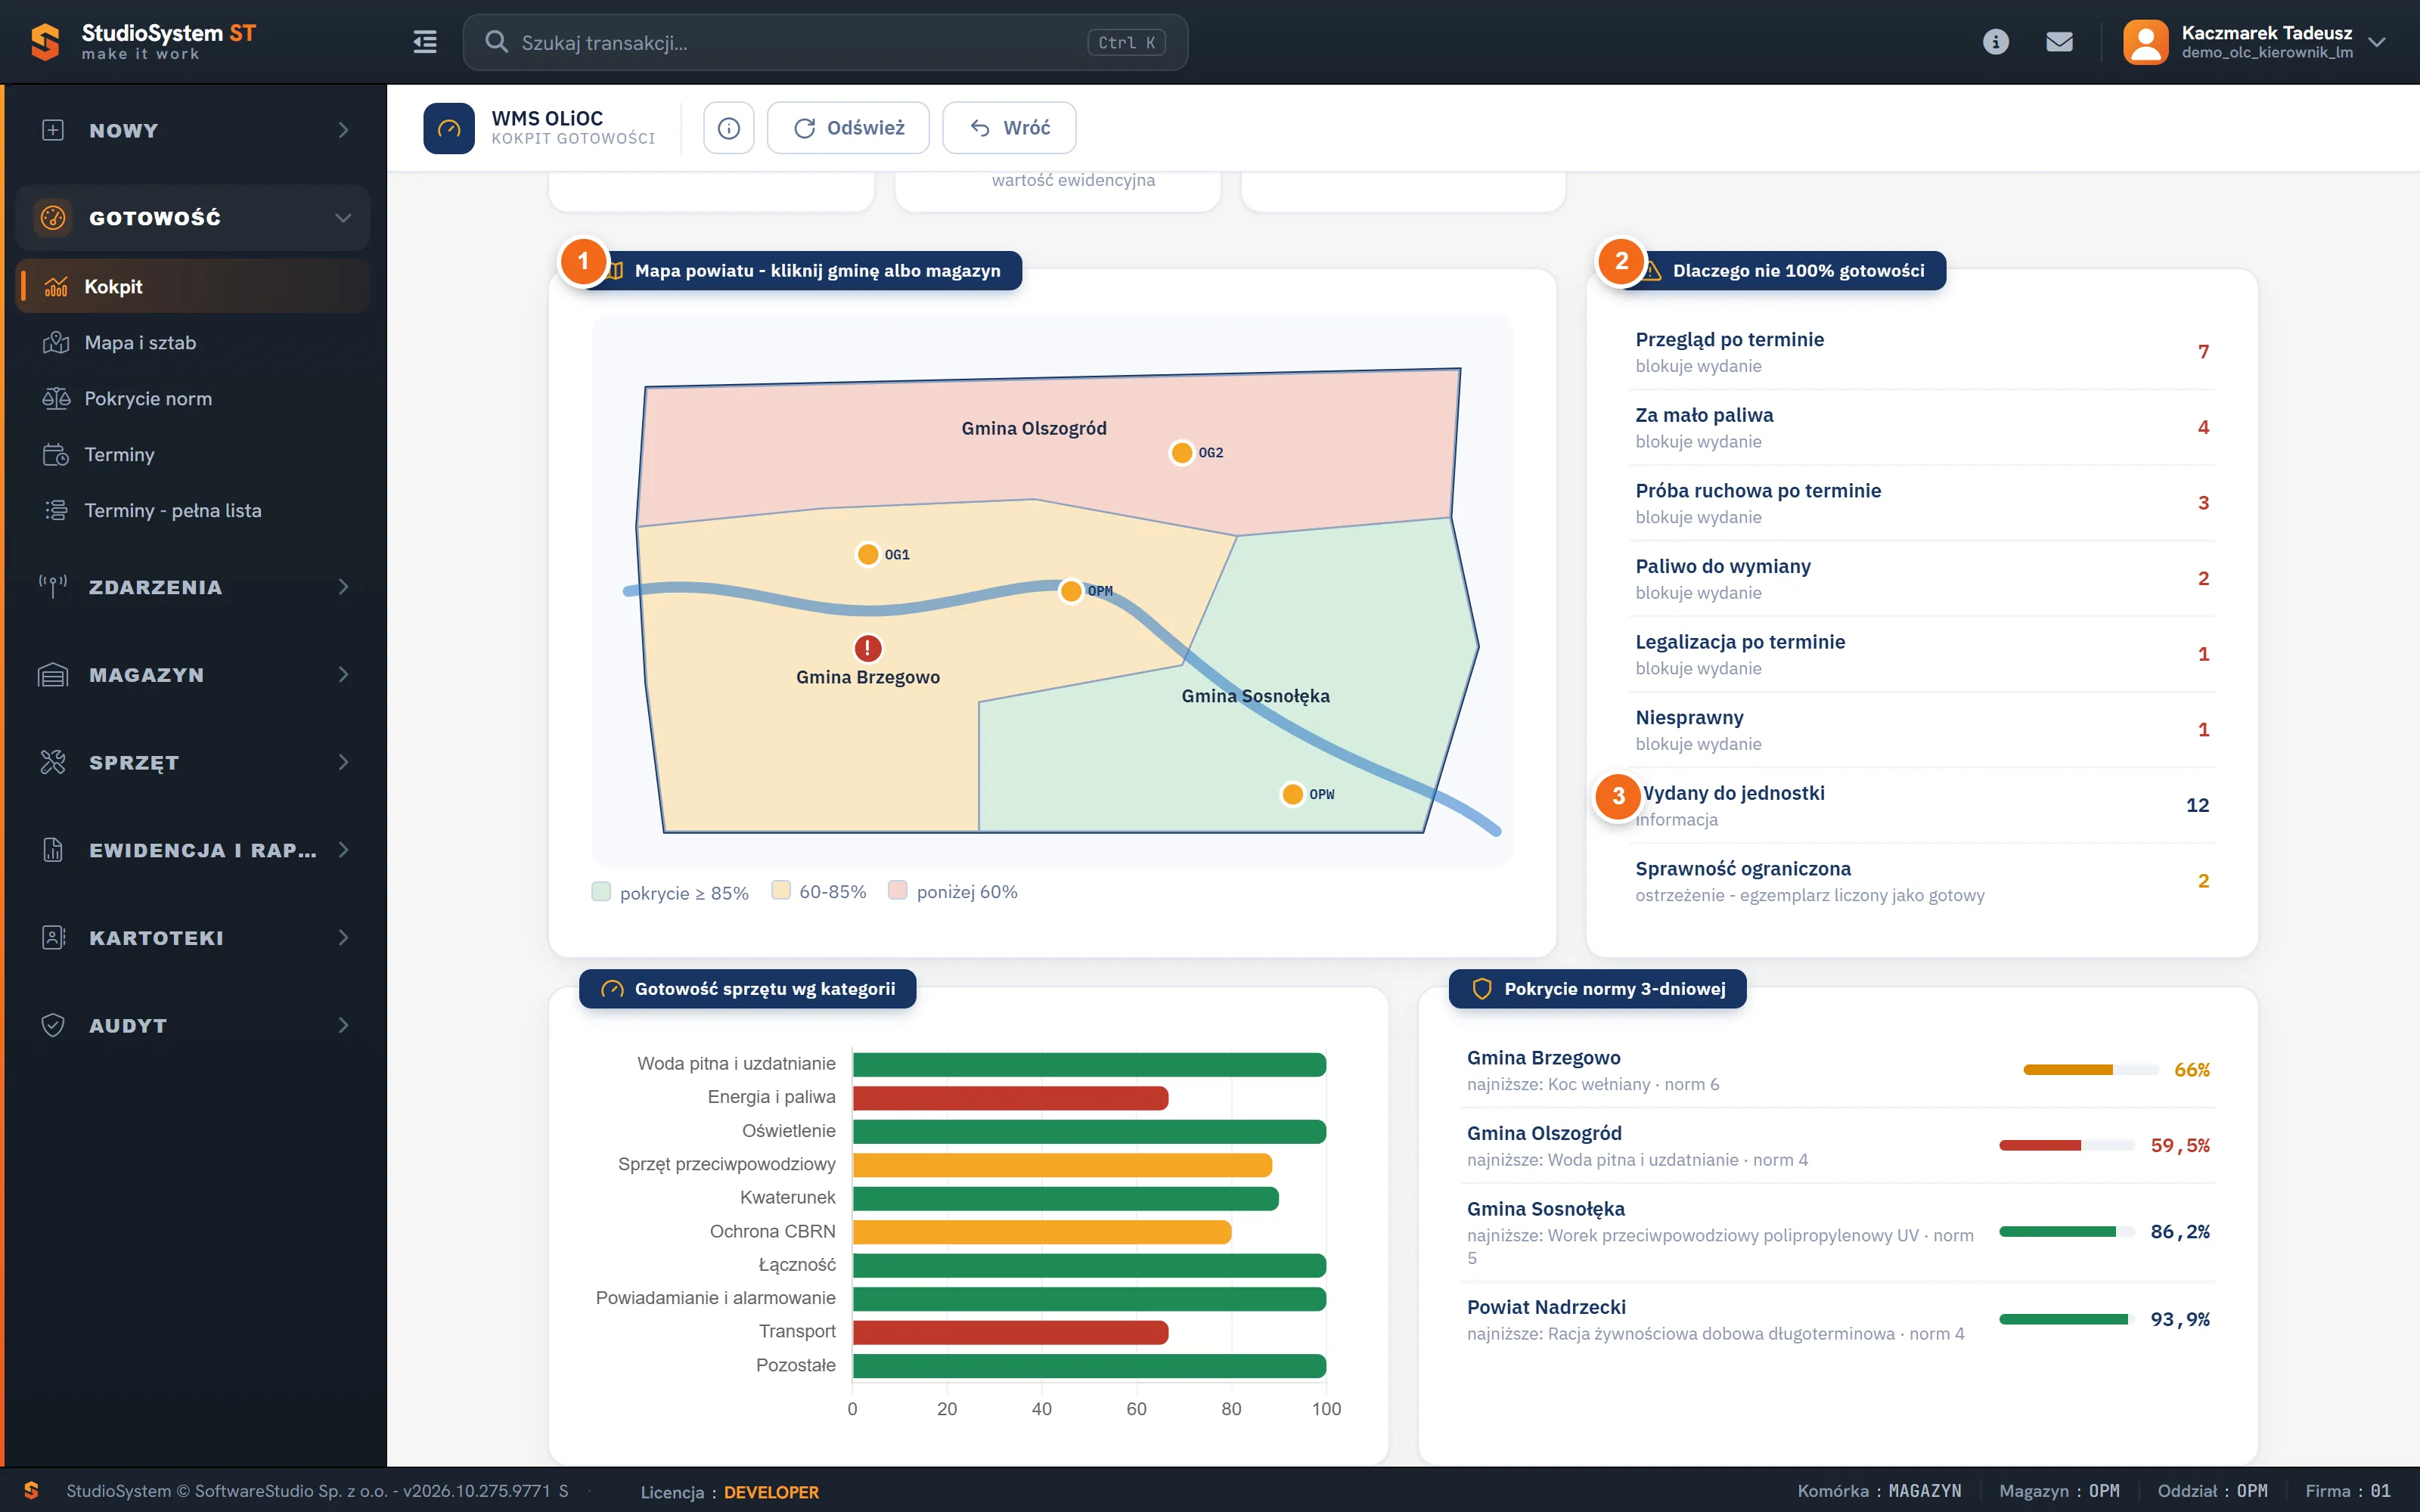This screenshot has height=1512, width=2420.
Task: Click the circled info button beside Odśwież
Action: coord(728,128)
